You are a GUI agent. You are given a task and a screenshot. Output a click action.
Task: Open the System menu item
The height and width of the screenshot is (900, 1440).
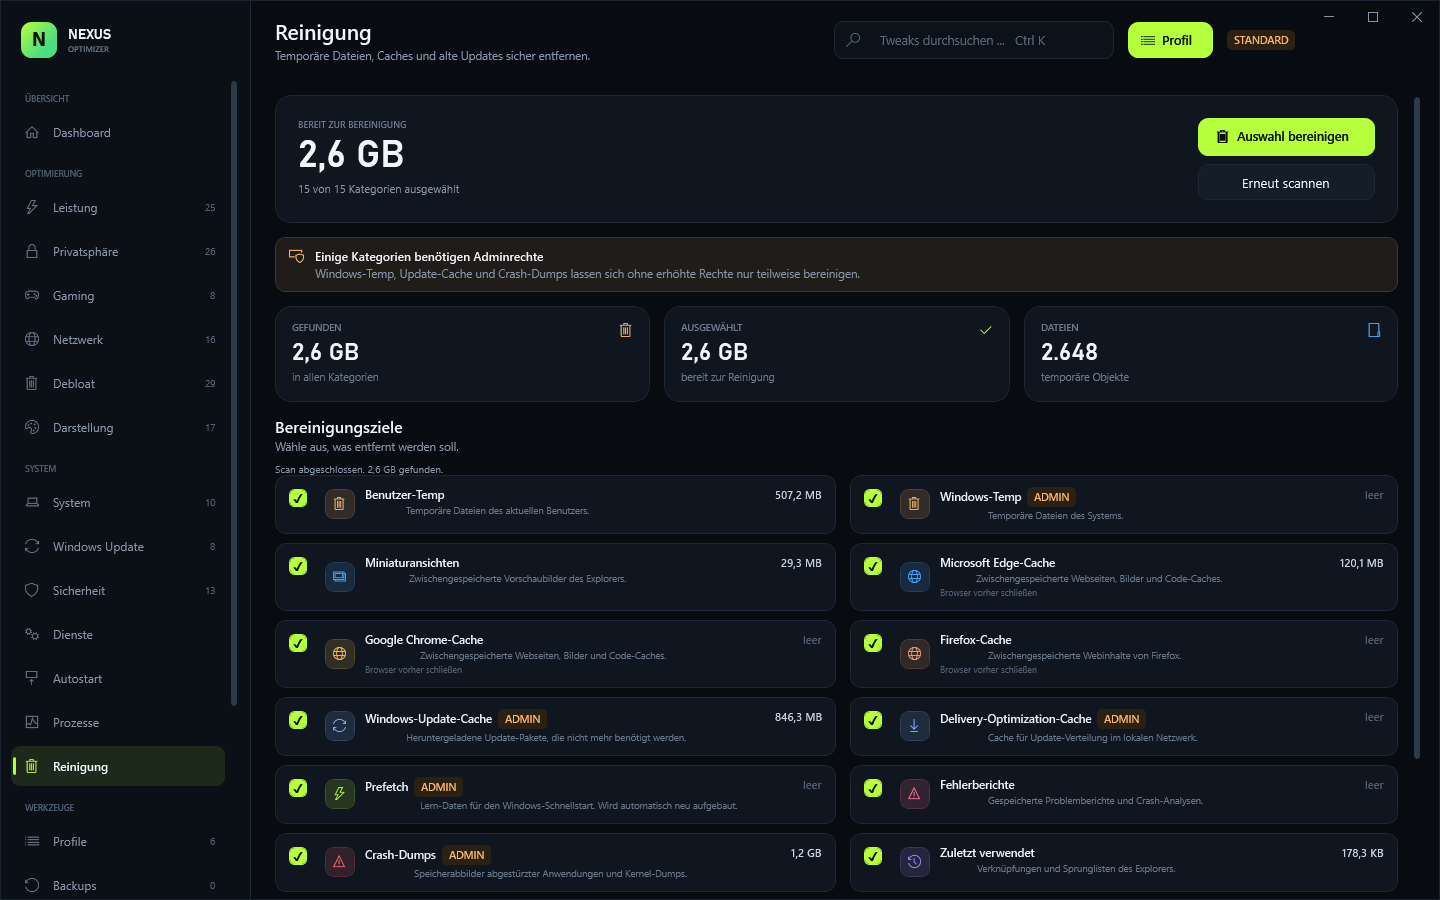(118, 502)
